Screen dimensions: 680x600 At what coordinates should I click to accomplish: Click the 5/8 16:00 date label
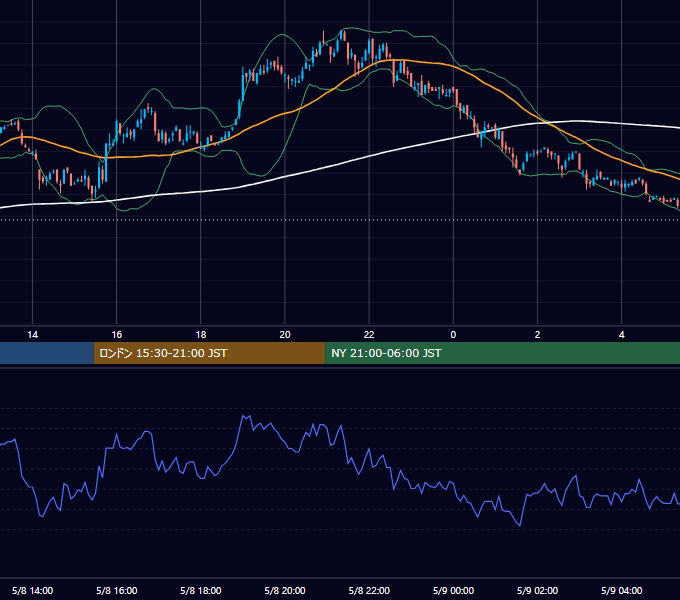click(117, 591)
